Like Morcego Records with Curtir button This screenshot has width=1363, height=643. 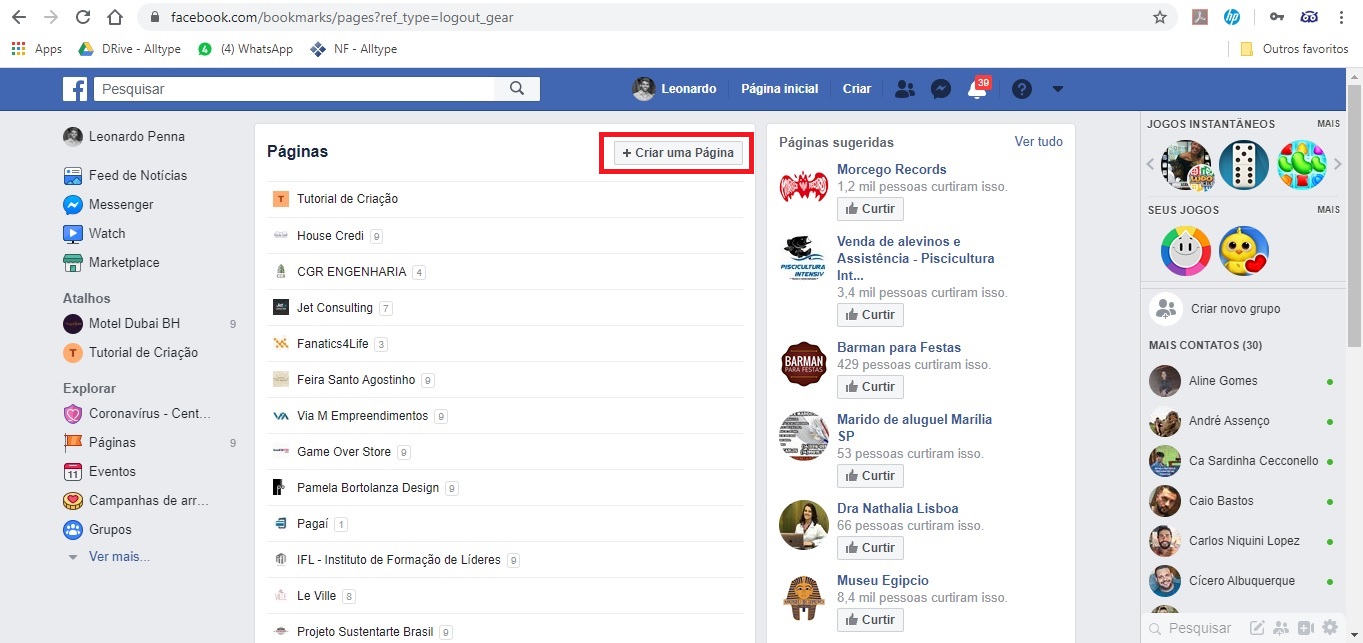point(870,209)
